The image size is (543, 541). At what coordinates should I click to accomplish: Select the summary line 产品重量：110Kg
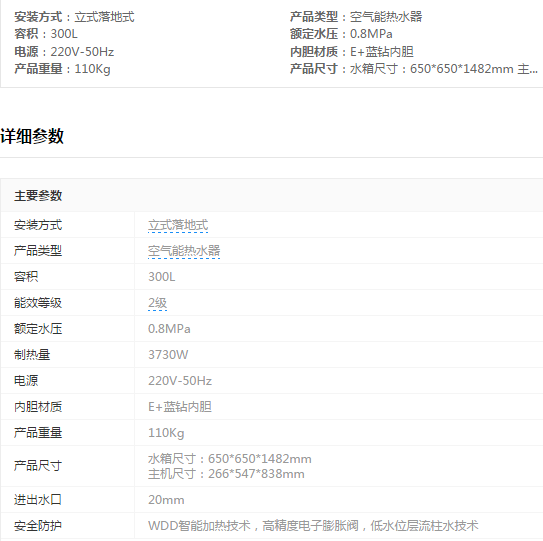tap(62, 69)
